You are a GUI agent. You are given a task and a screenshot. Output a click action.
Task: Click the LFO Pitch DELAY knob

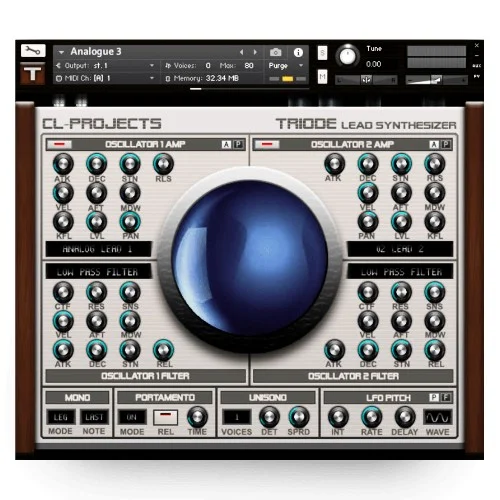coord(405,417)
